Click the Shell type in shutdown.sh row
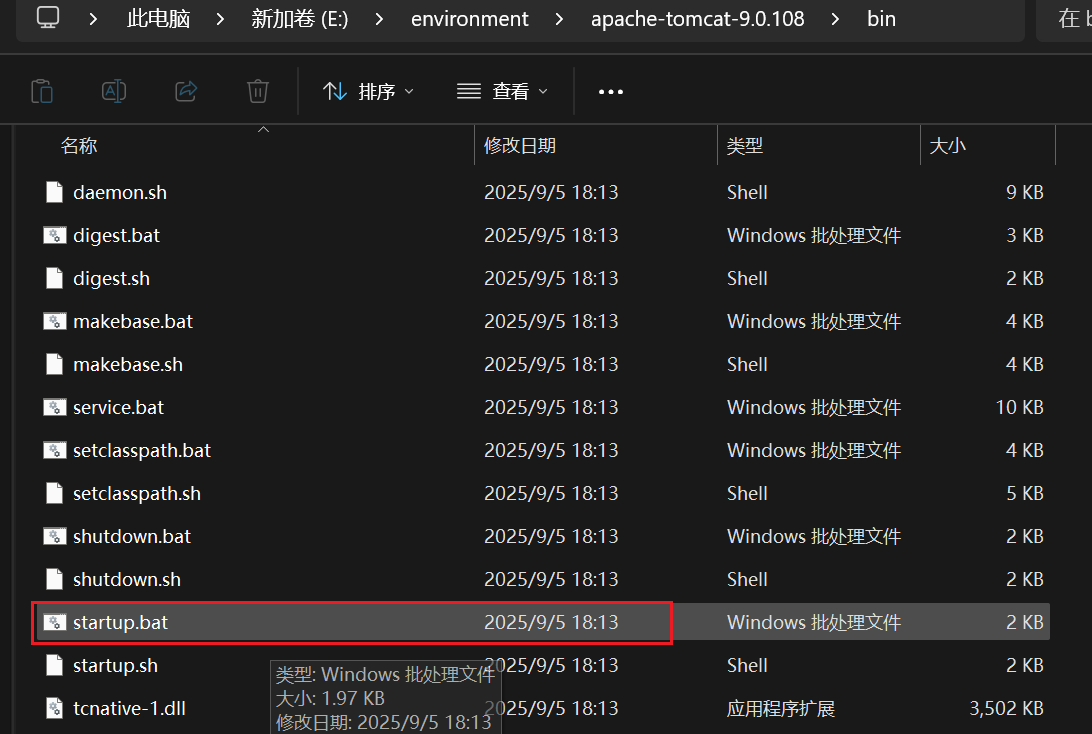The height and width of the screenshot is (734, 1092). click(747, 579)
